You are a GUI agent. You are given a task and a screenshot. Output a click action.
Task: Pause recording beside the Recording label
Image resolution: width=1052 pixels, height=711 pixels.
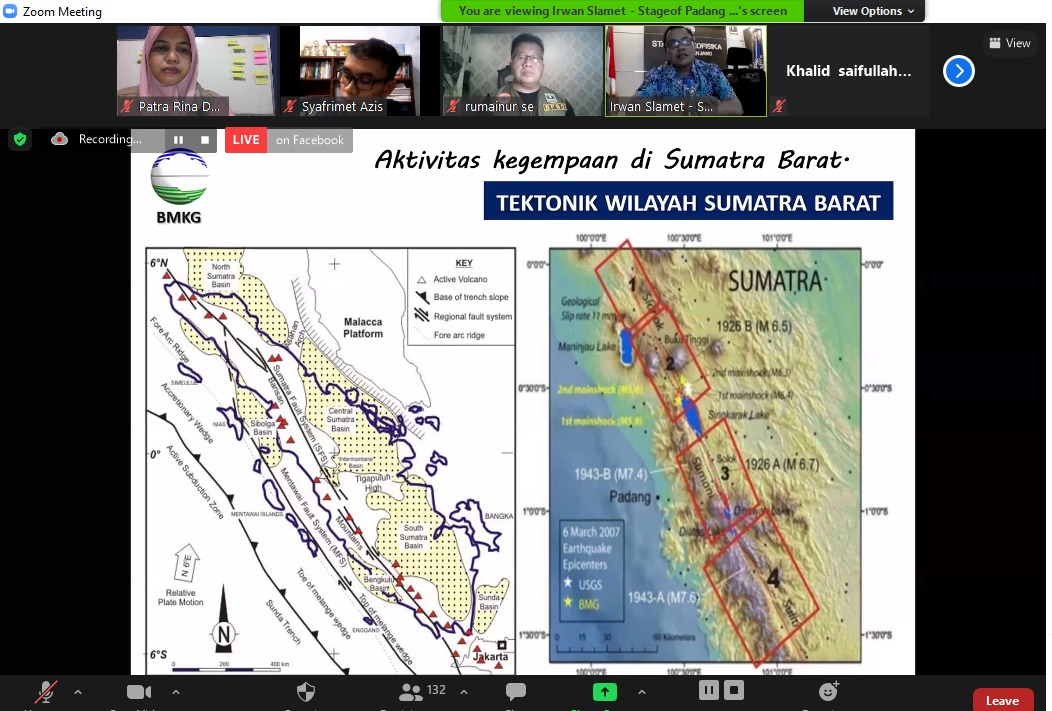[x=178, y=140]
